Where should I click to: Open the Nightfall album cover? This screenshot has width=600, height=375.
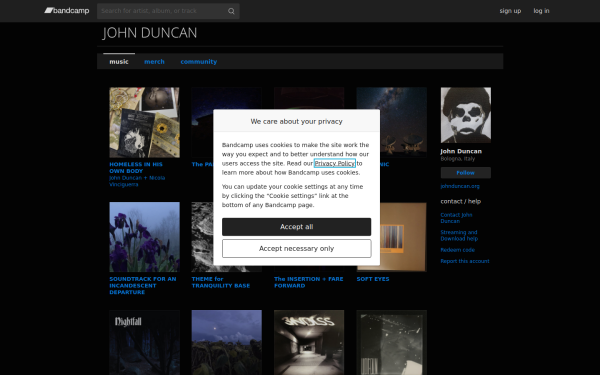144,342
